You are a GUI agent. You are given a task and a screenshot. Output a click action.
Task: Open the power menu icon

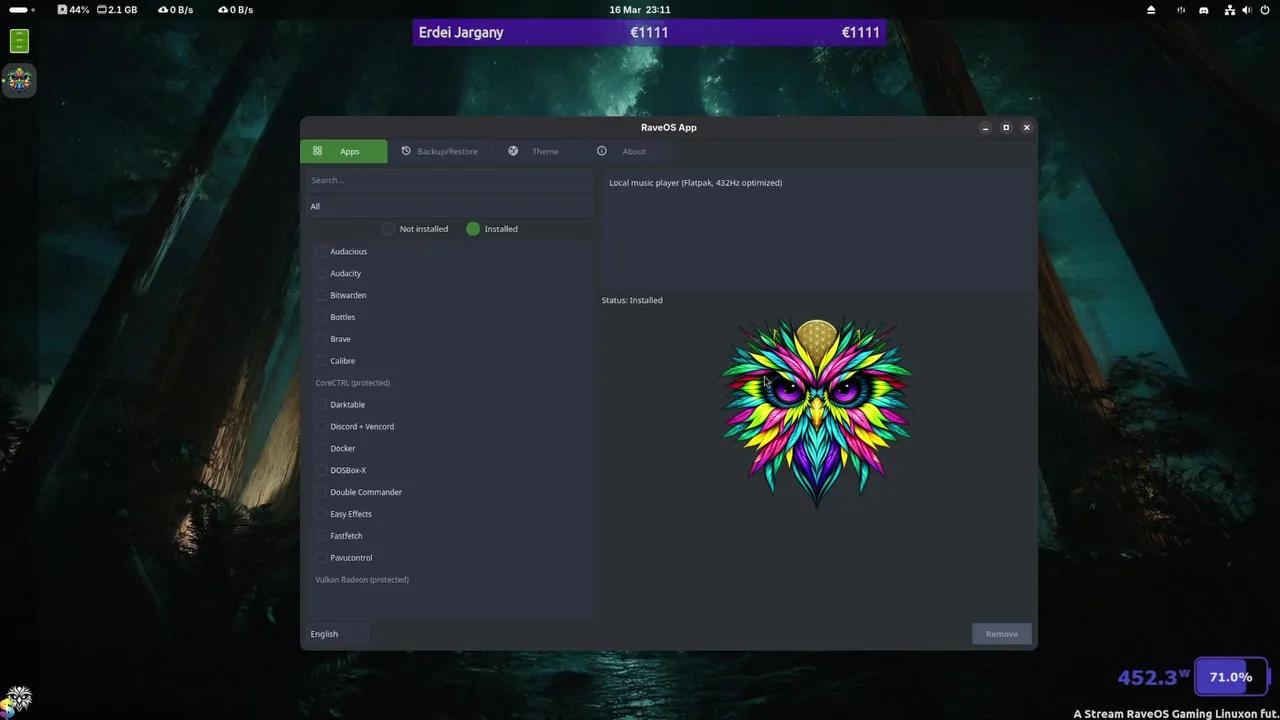[x=1265, y=10]
